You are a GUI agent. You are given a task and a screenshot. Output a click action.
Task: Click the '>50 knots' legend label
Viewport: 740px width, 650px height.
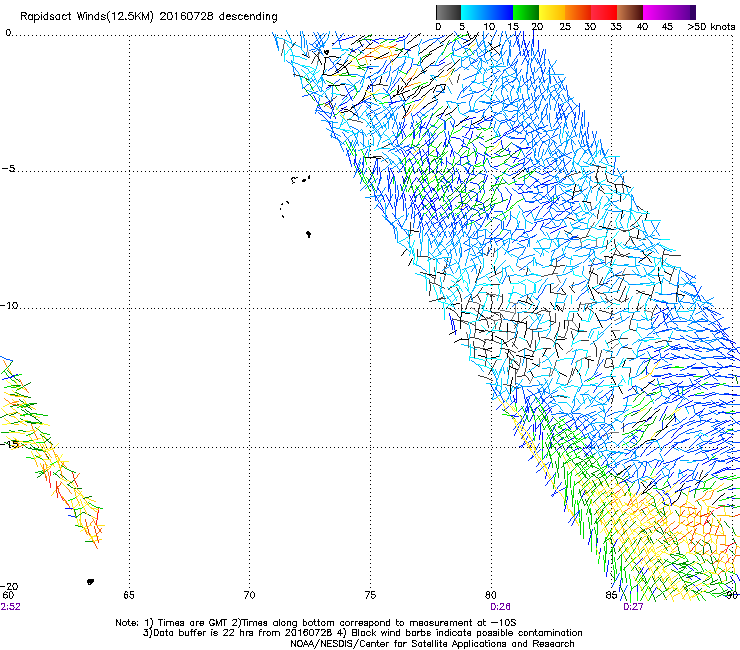click(x=711, y=26)
